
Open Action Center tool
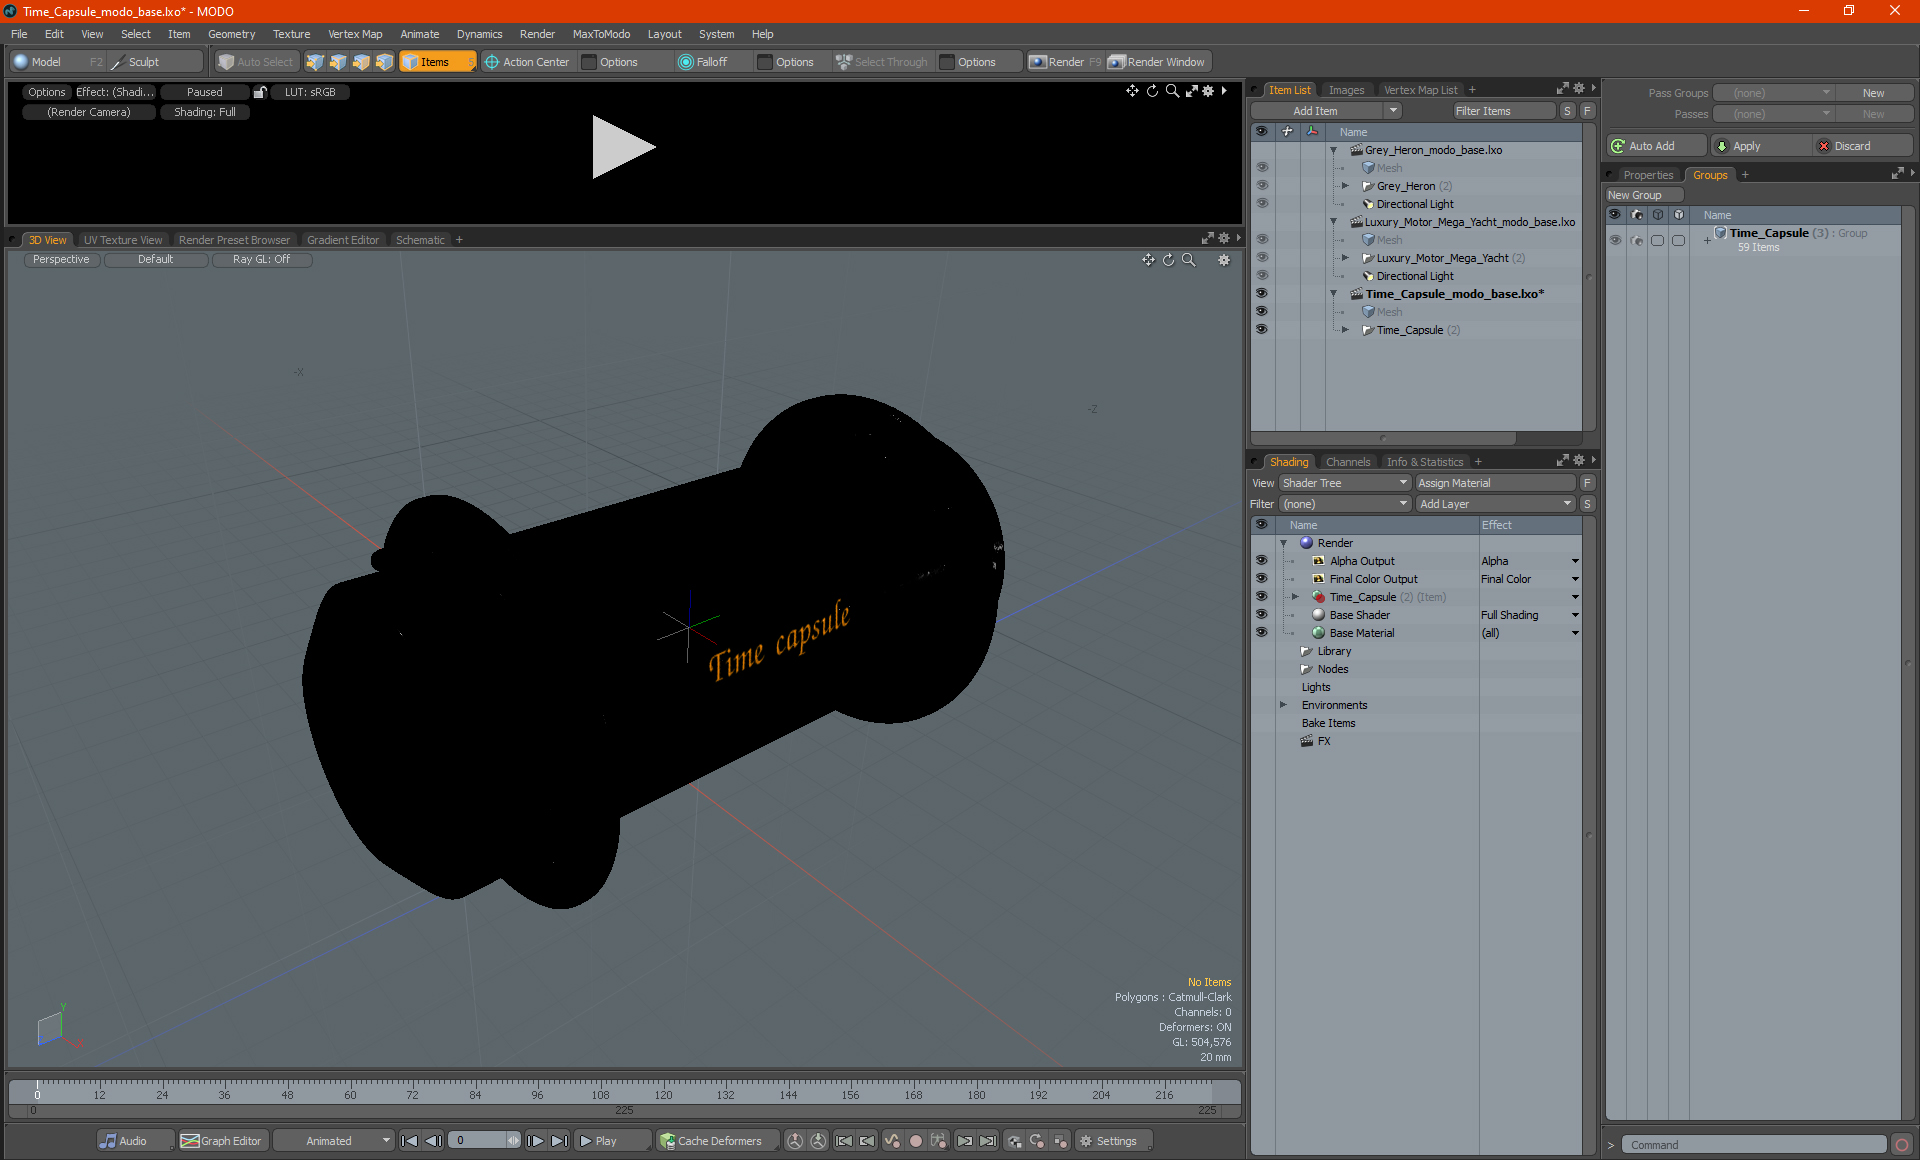(527, 62)
